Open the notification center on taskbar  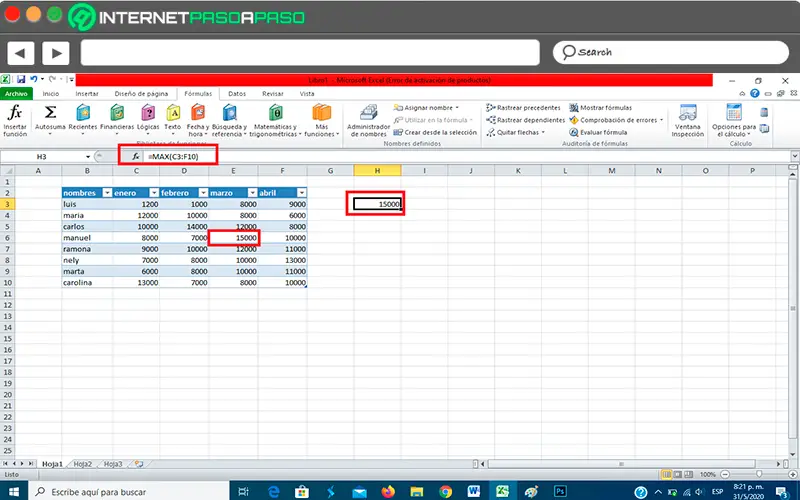[782, 492]
